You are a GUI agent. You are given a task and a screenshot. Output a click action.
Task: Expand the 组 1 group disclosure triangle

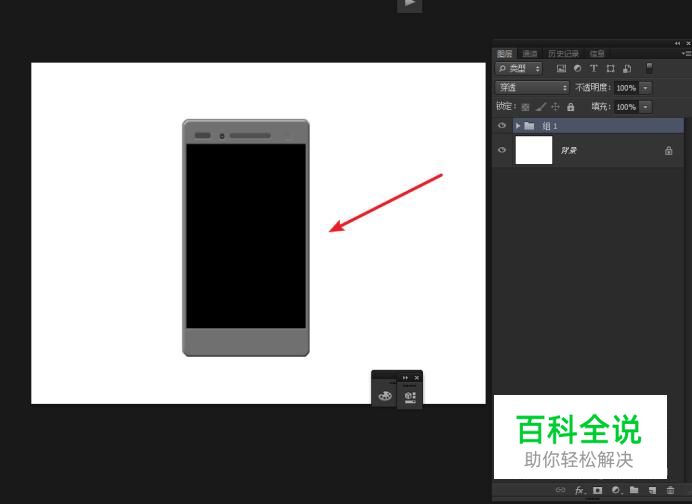518,126
